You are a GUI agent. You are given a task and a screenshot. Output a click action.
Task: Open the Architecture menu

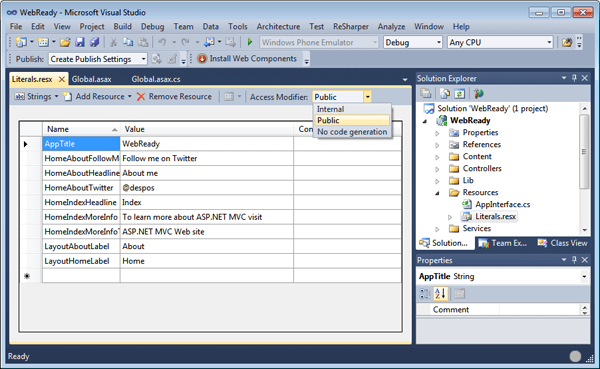coord(278,26)
